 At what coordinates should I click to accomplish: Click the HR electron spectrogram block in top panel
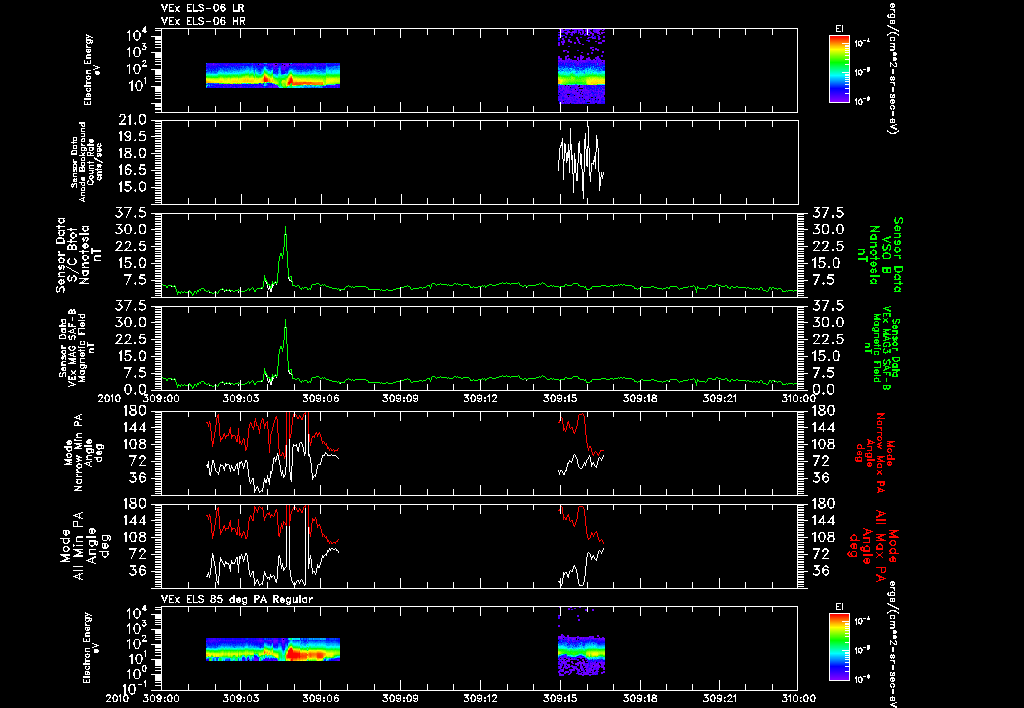(x=582, y=66)
